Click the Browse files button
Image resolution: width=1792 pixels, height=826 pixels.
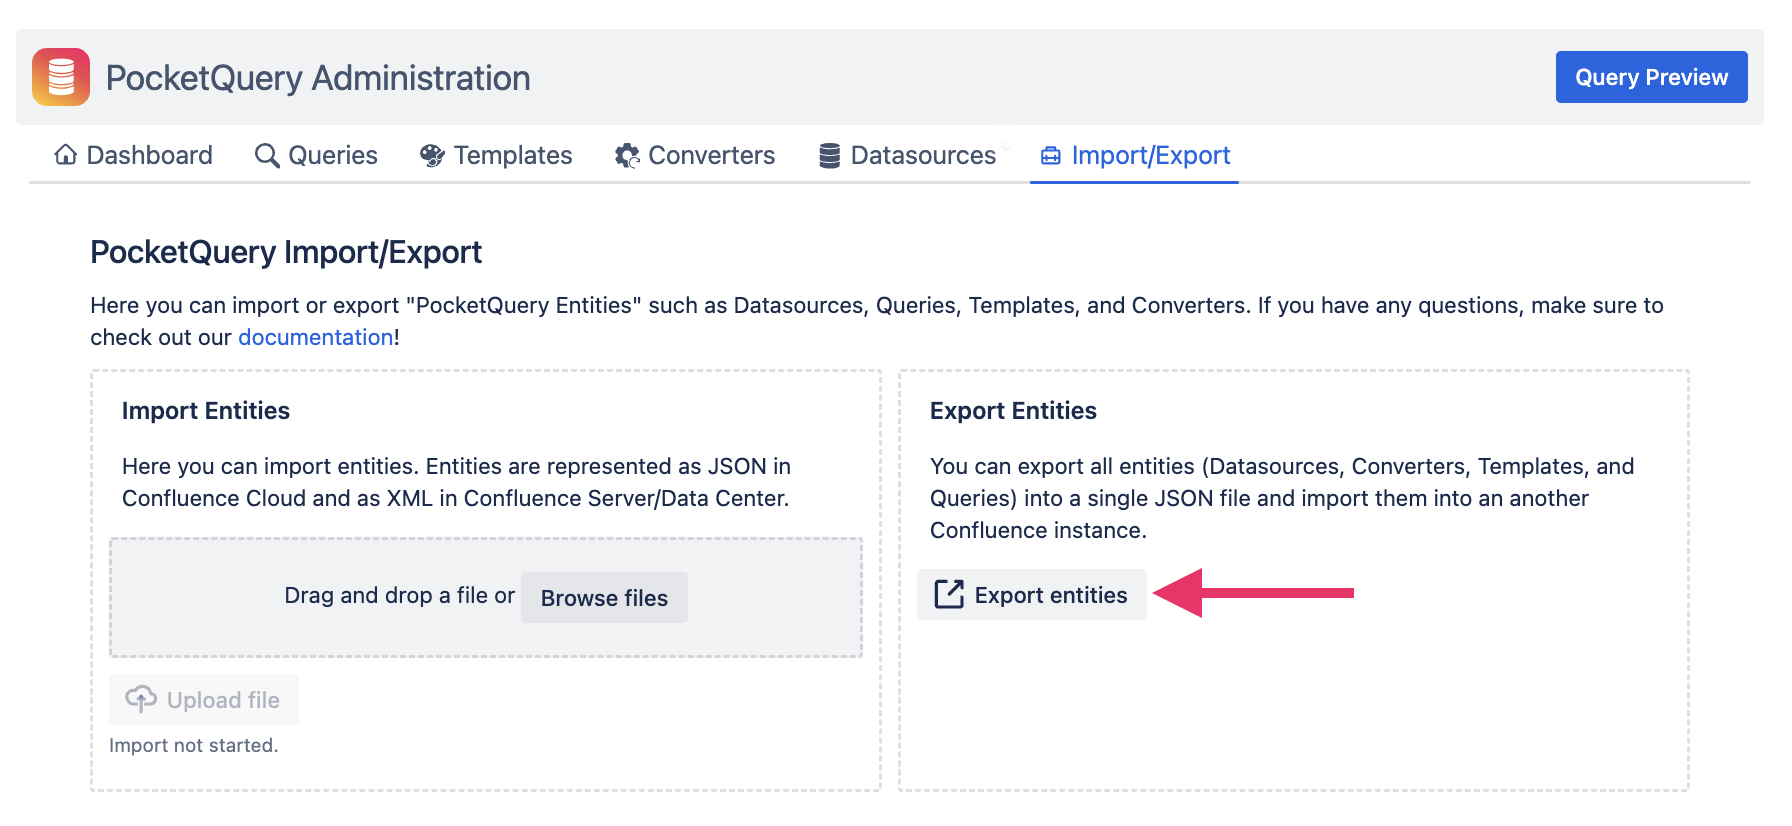(604, 598)
